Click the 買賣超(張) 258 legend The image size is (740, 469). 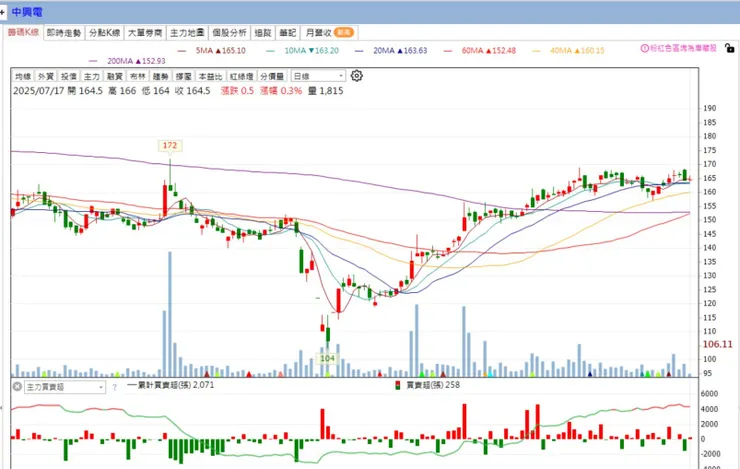point(428,385)
